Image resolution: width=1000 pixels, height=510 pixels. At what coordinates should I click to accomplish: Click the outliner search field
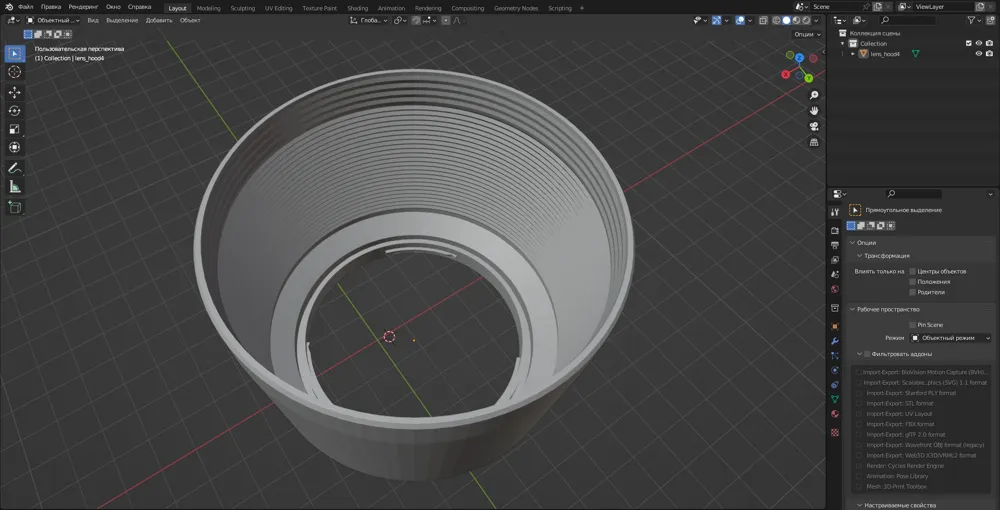[908, 20]
